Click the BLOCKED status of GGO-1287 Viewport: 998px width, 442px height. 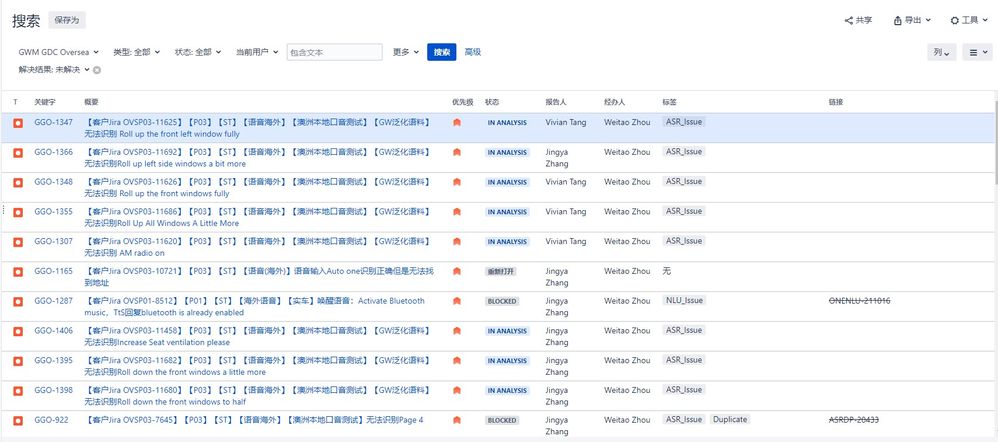pos(502,301)
